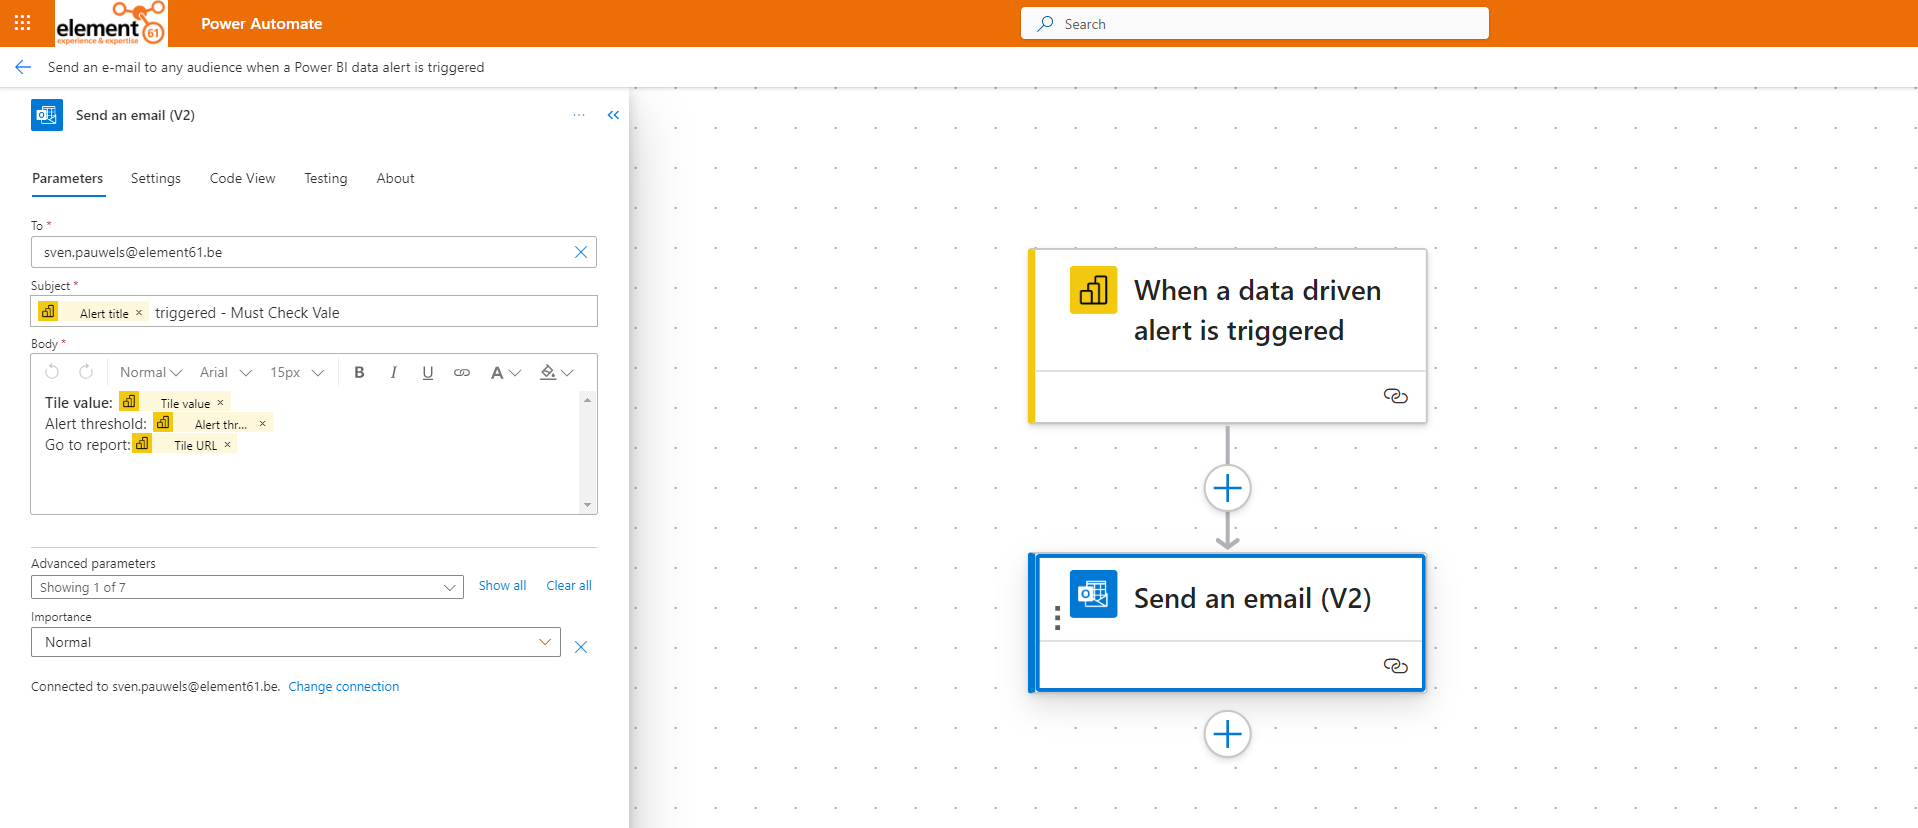Click Show all advanced parameters

(502, 586)
